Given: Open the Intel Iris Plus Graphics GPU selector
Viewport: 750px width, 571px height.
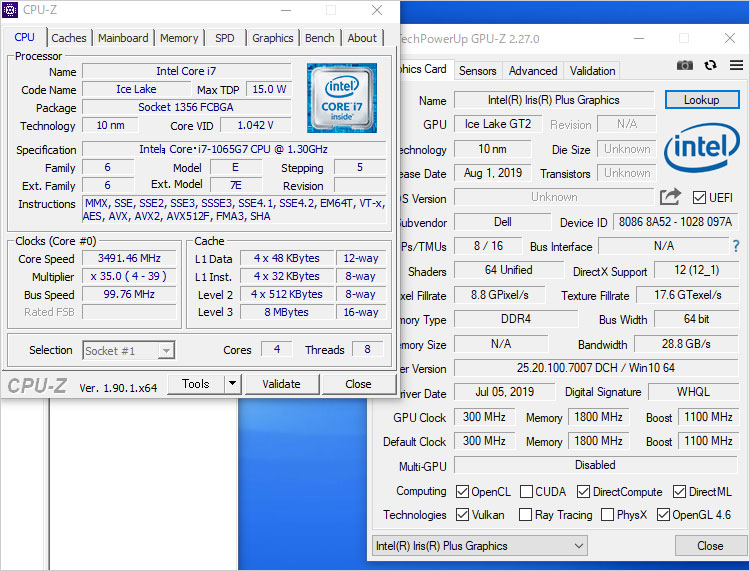Looking at the screenshot, I should [480, 546].
